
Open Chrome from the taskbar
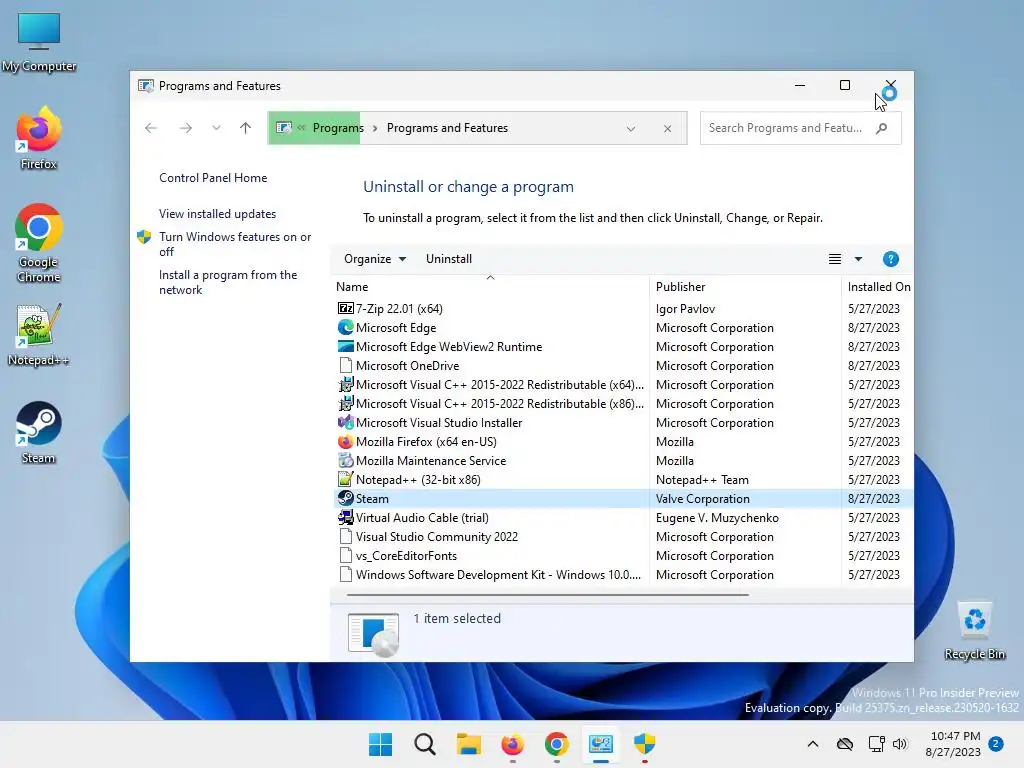click(x=556, y=744)
